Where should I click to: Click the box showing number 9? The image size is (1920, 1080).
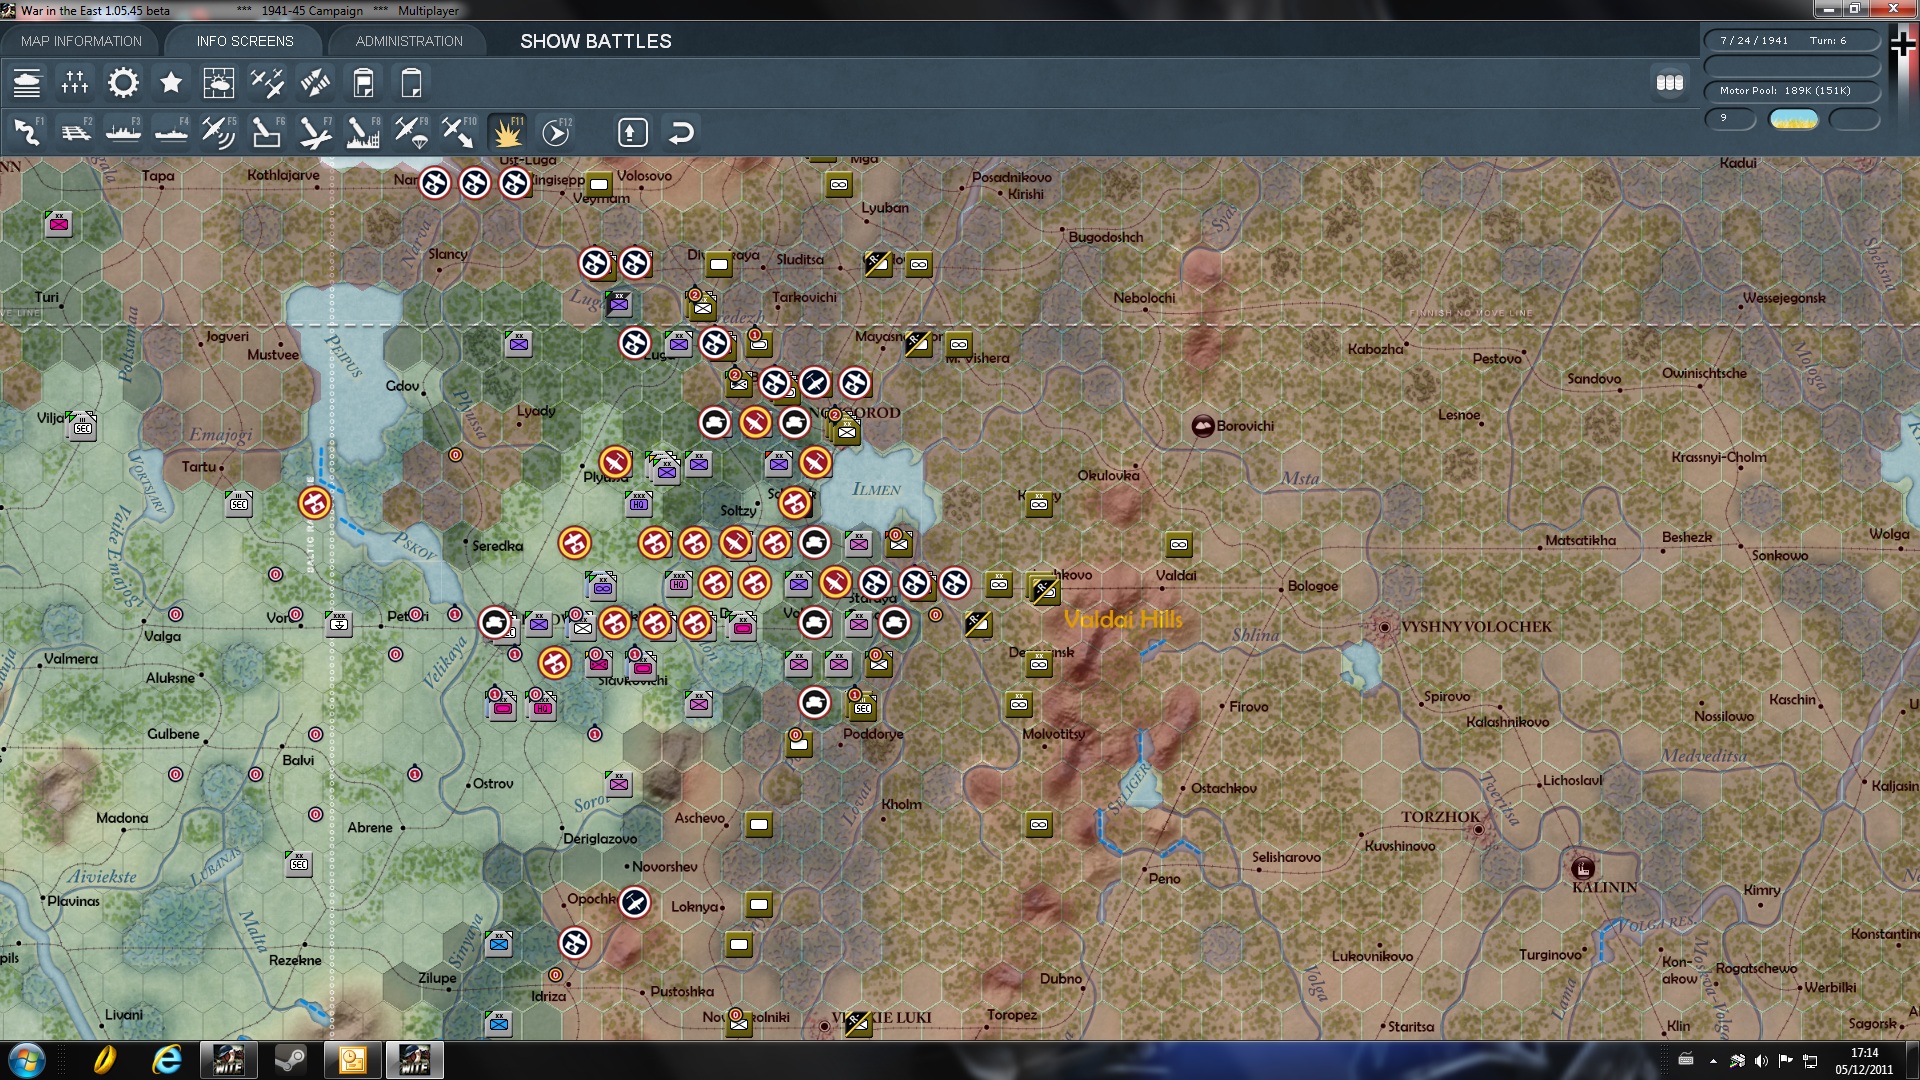click(x=1730, y=119)
